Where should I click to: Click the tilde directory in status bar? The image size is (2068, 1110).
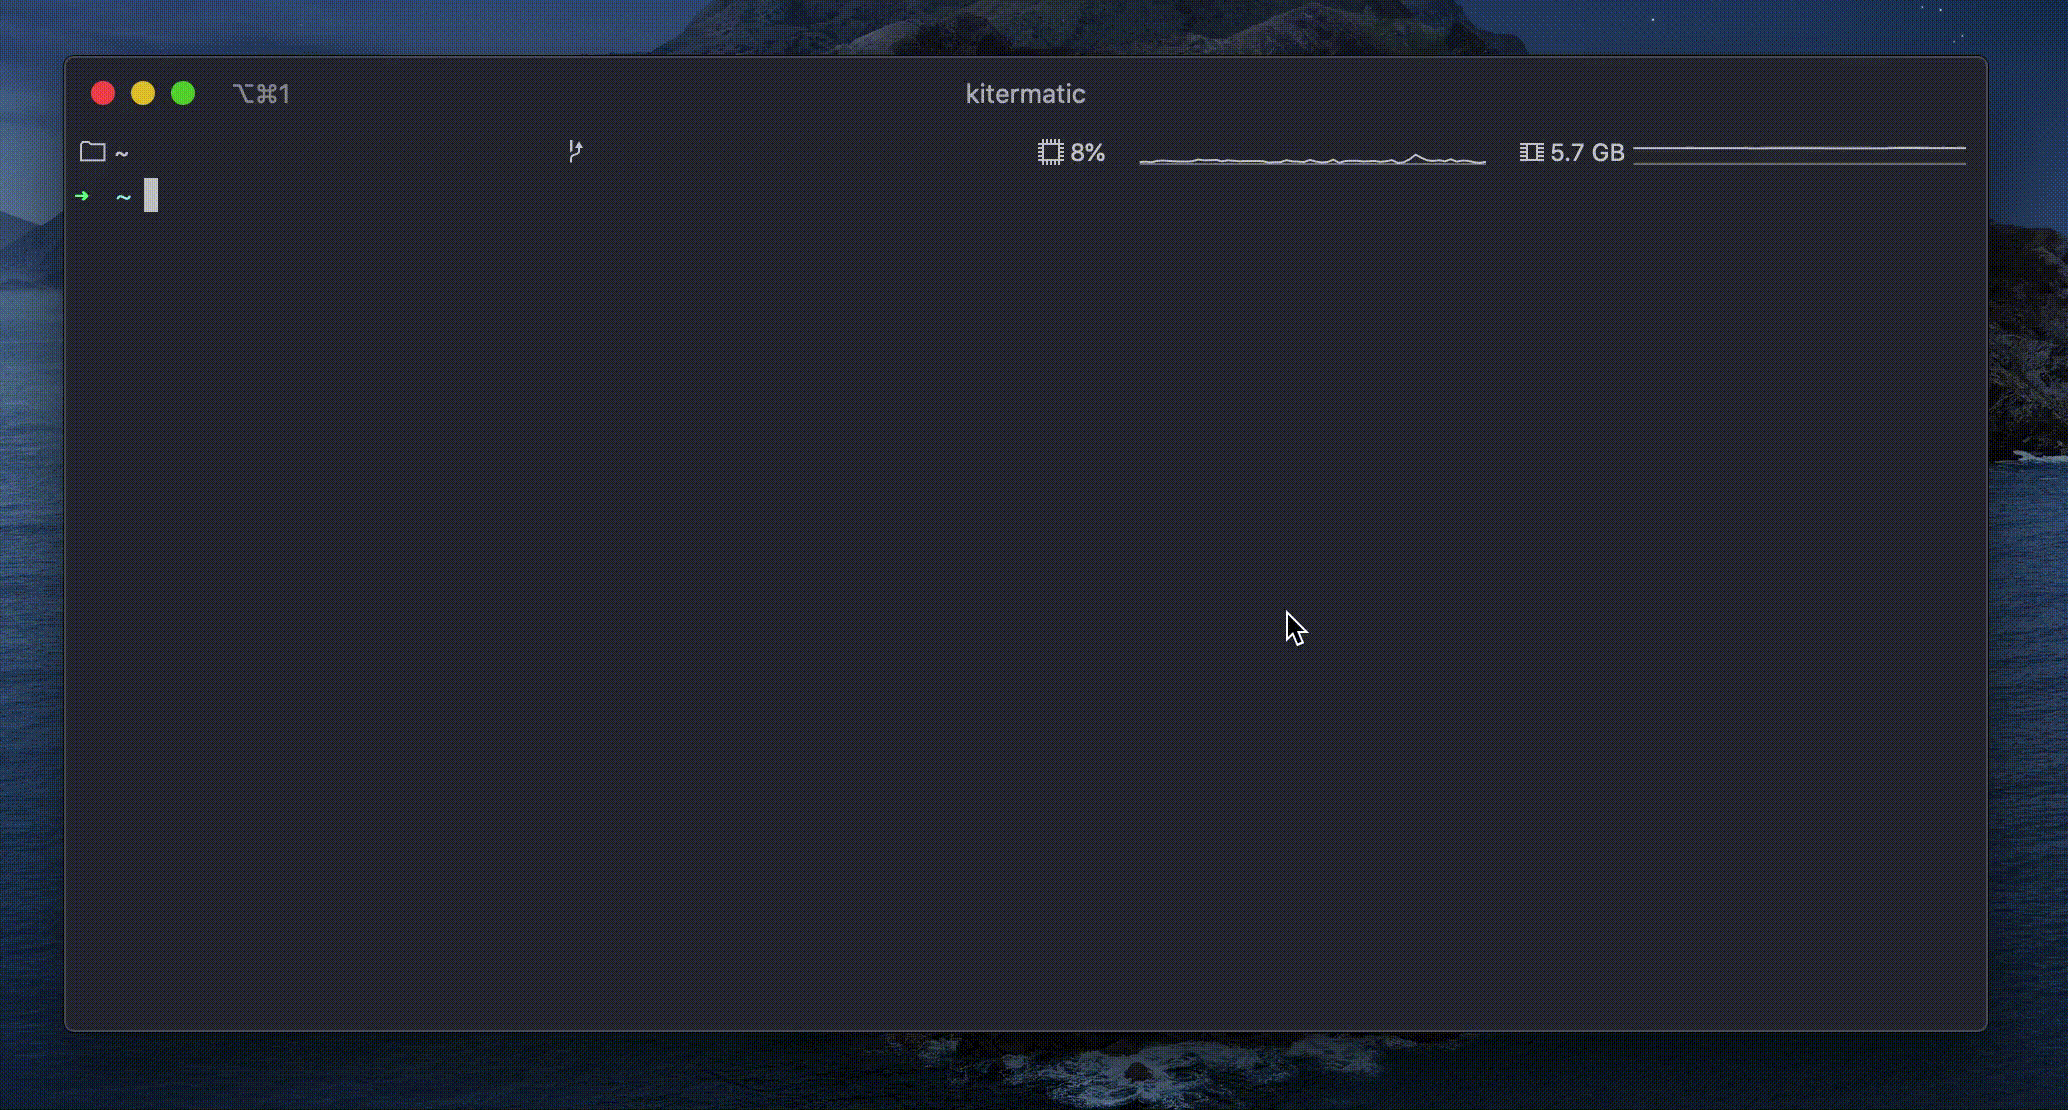click(x=122, y=154)
